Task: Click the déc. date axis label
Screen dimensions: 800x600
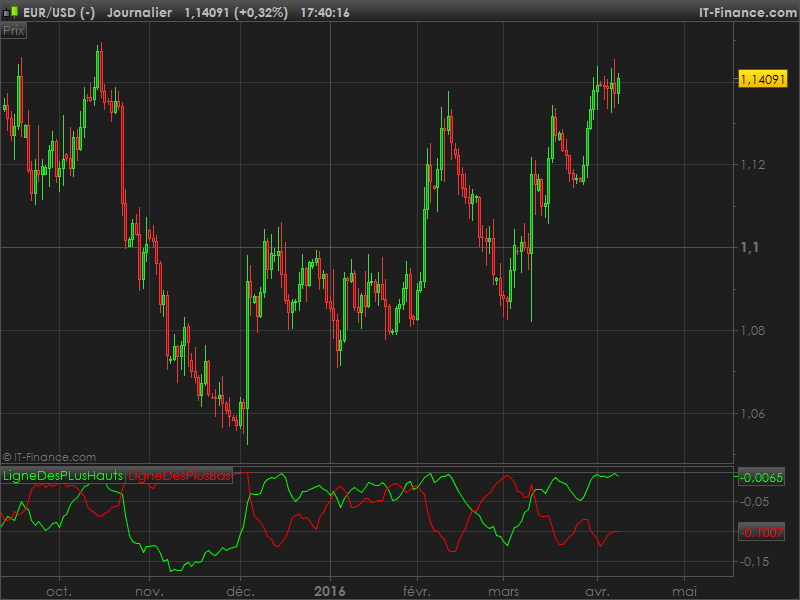Action: tap(240, 591)
